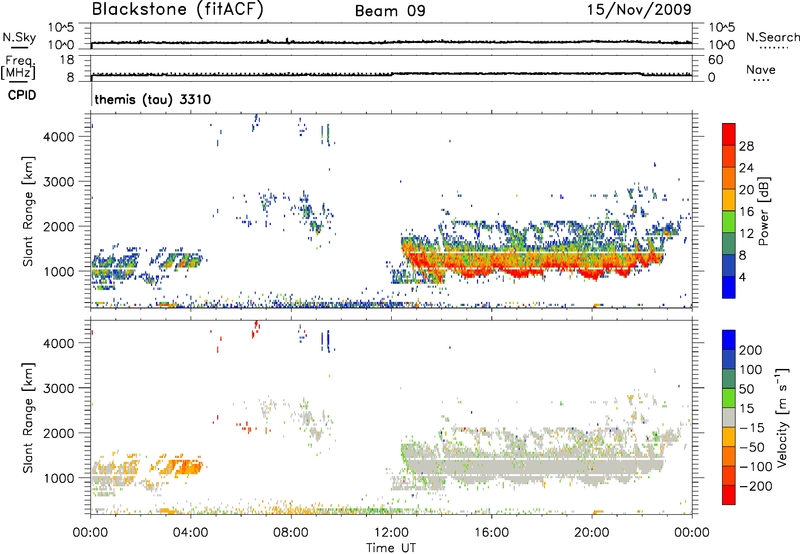Click the 'N.Sky' legend label
Viewport: 800px width, 554px height.
[19, 37]
